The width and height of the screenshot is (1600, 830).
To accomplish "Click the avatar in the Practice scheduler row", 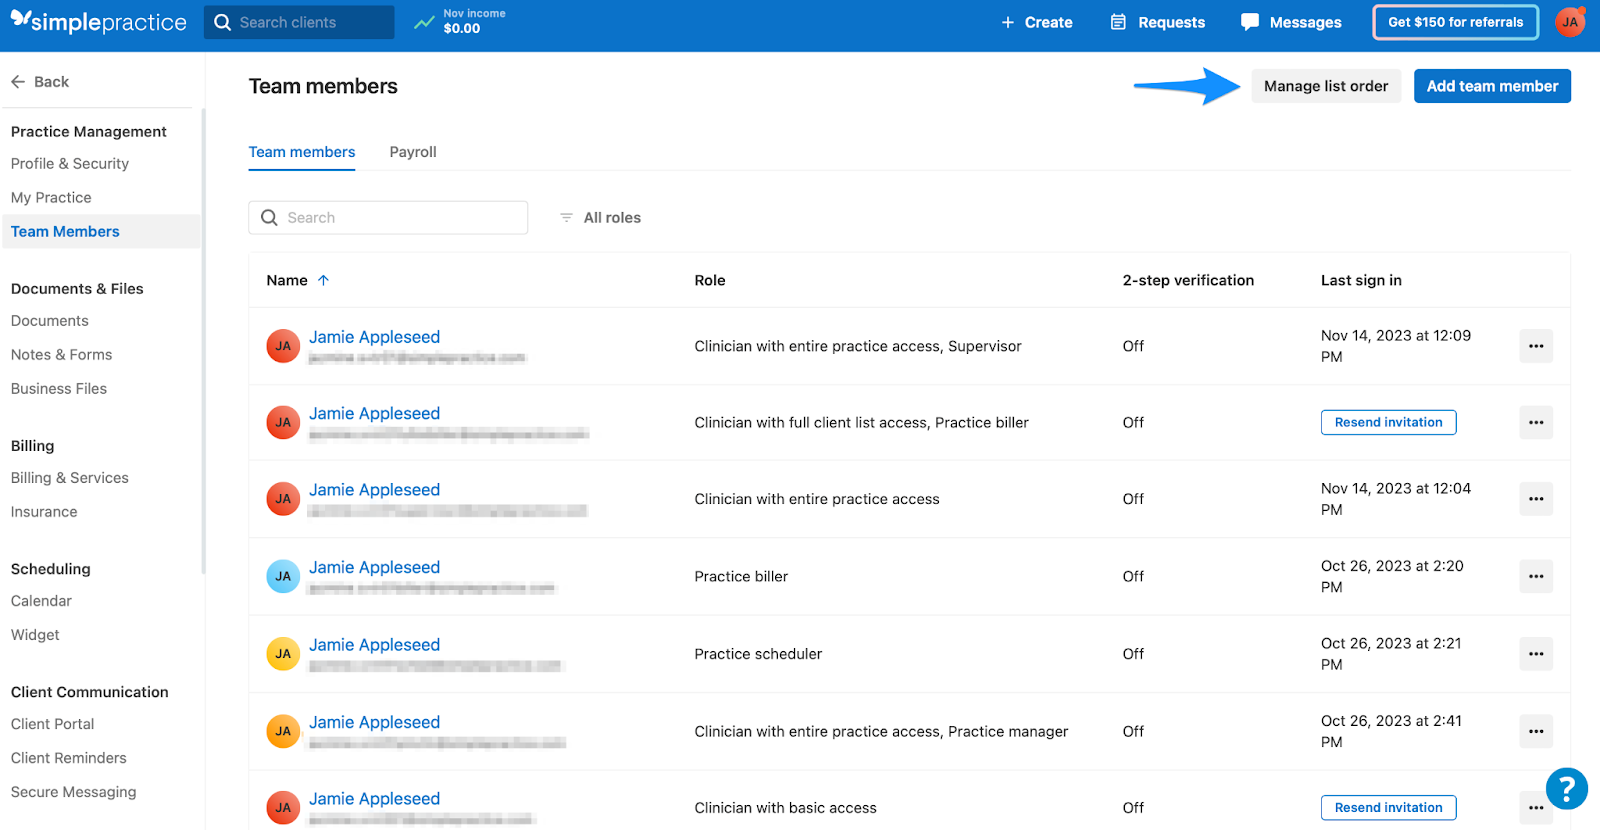I will pyautogui.click(x=283, y=654).
